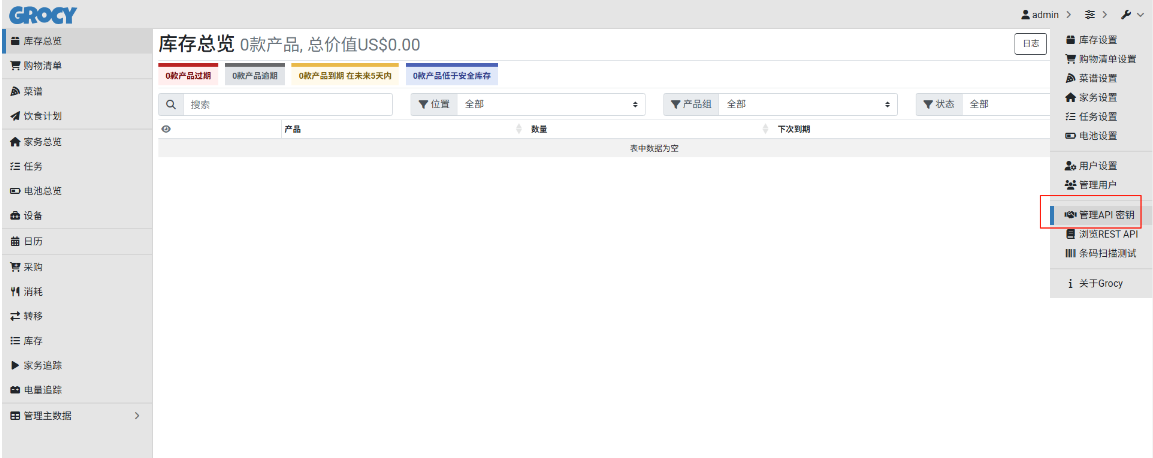Image resolution: width=1153 pixels, height=458 pixels.
Task: Toggle column visibility eye icon
Action: coord(166,129)
